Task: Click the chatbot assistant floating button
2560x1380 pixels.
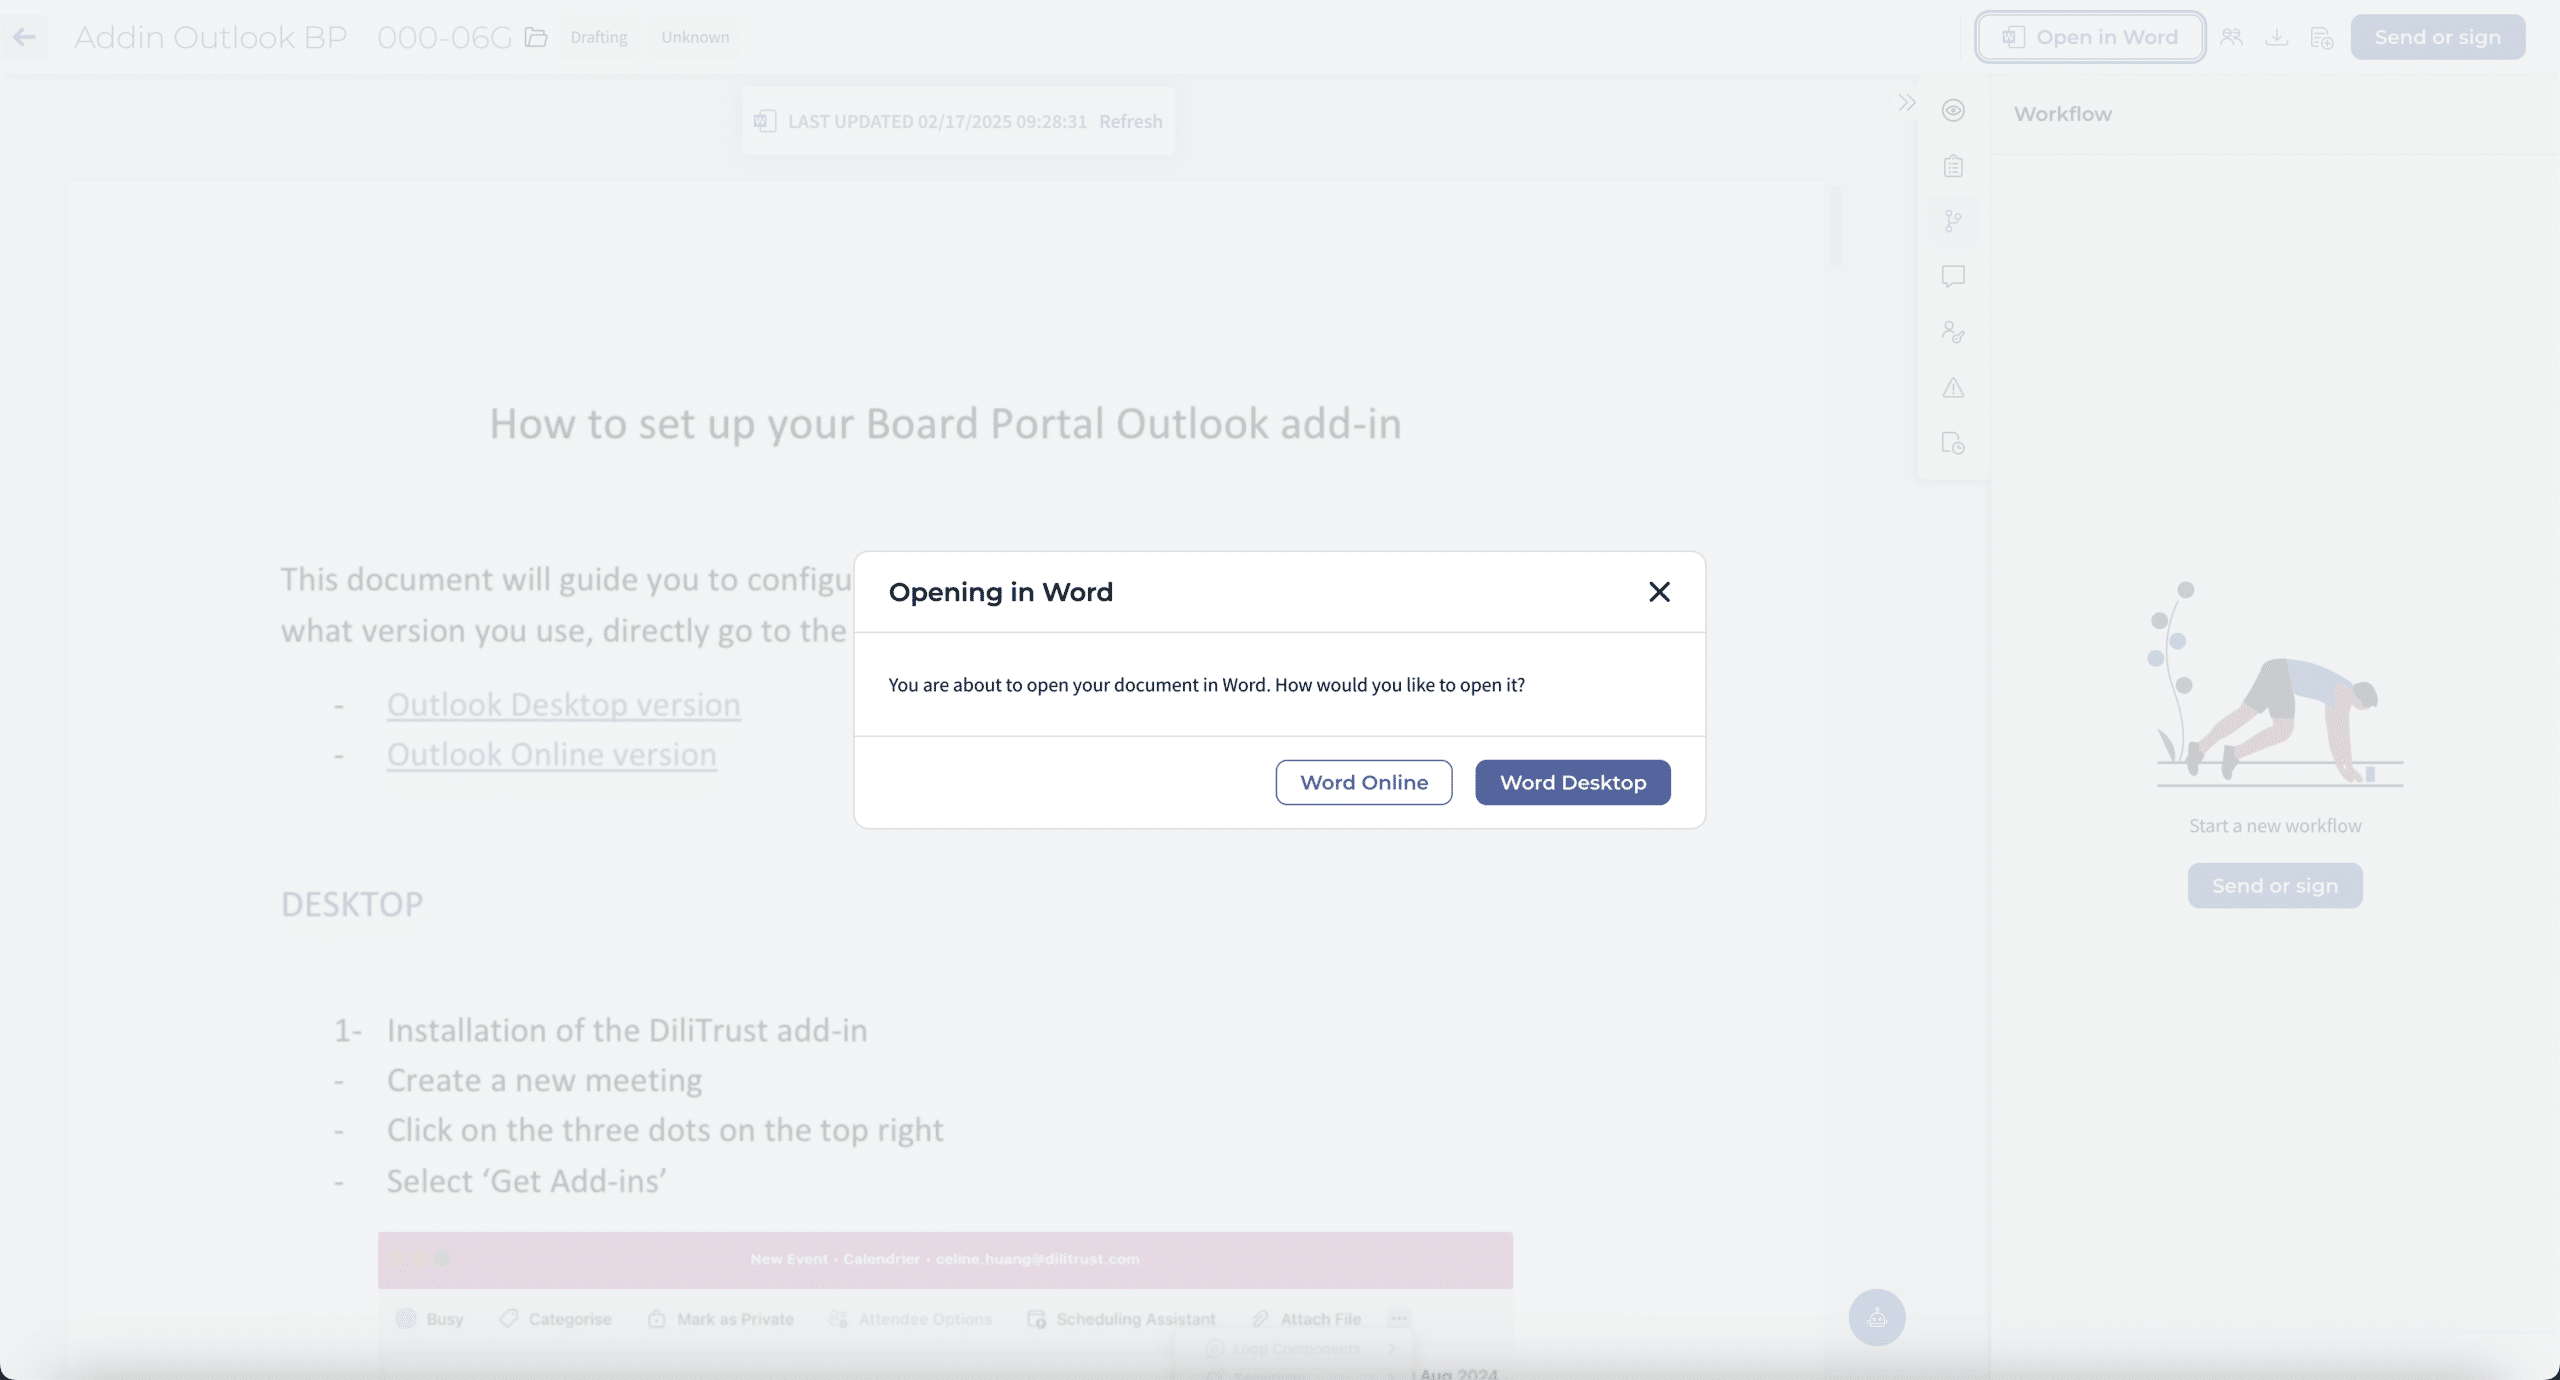Action: click(1876, 1317)
